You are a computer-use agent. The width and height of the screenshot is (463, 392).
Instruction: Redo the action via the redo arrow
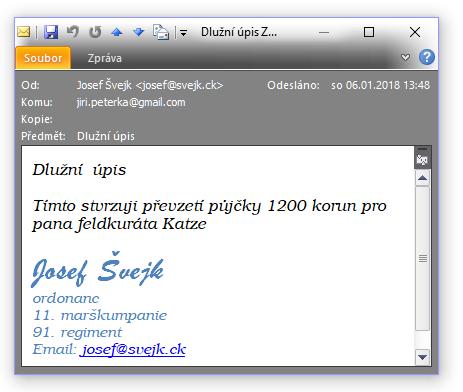(x=95, y=32)
